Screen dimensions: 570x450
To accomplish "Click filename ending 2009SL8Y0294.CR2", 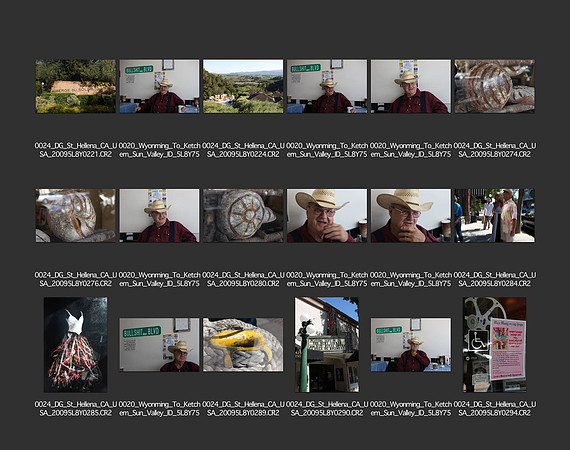I will pos(494,409).
